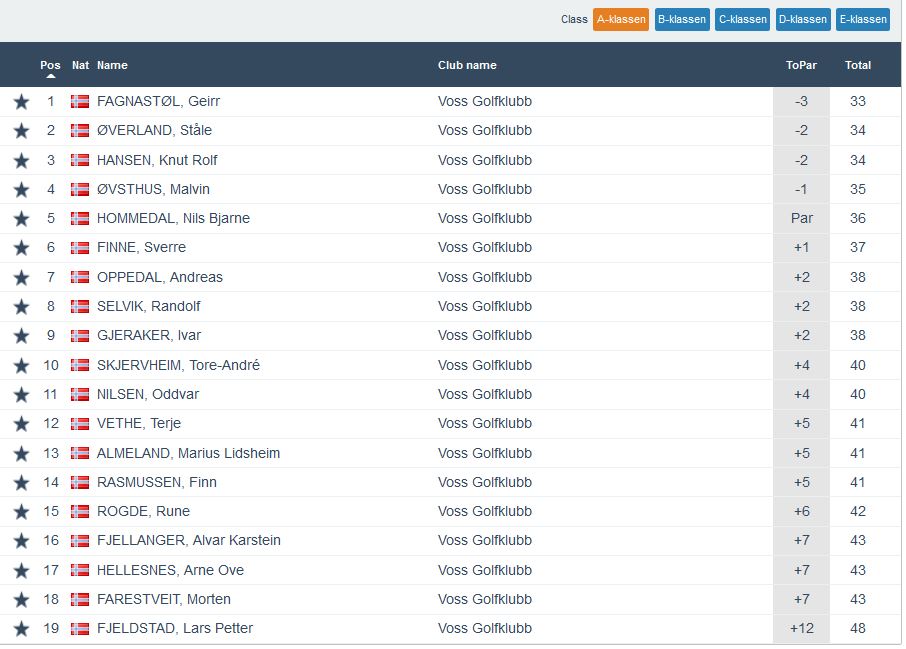Sort table by ToPar column
Image resolution: width=906 pixels, height=649 pixels.
pos(801,66)
